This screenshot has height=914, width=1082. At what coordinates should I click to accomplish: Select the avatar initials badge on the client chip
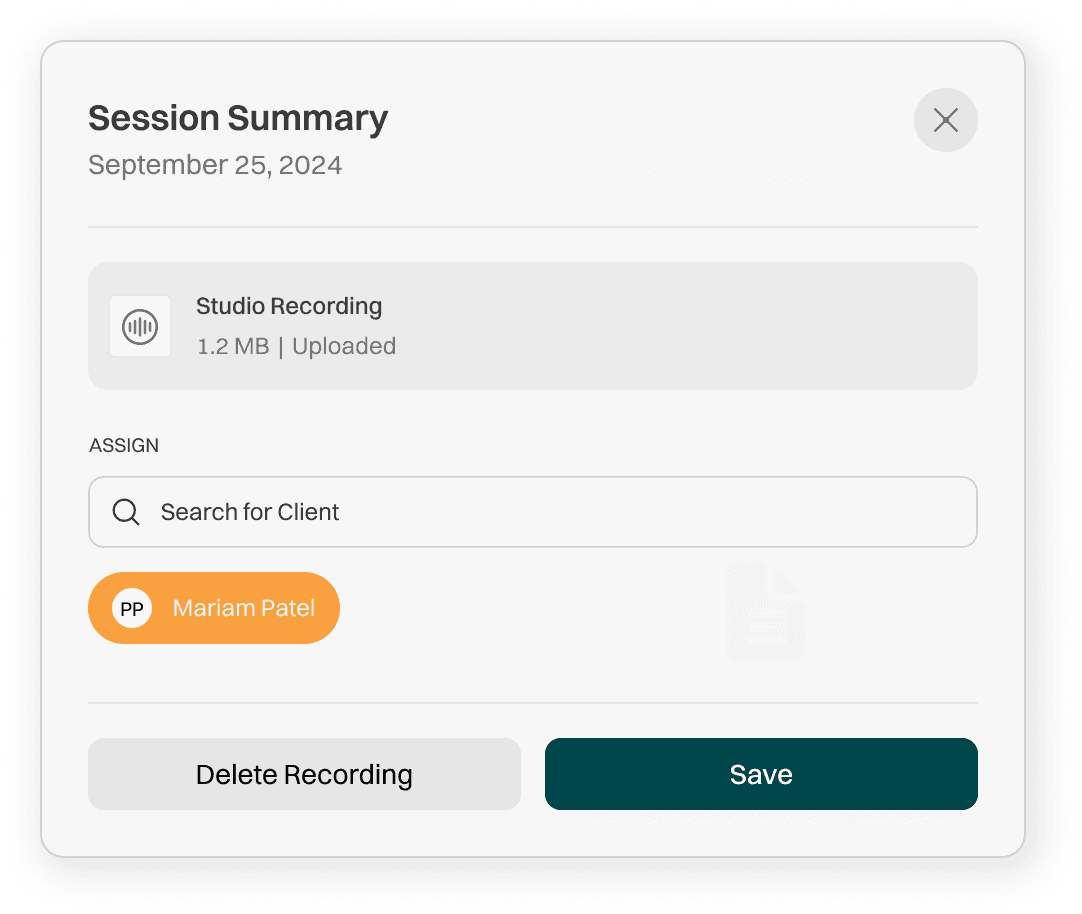(131, 607)
